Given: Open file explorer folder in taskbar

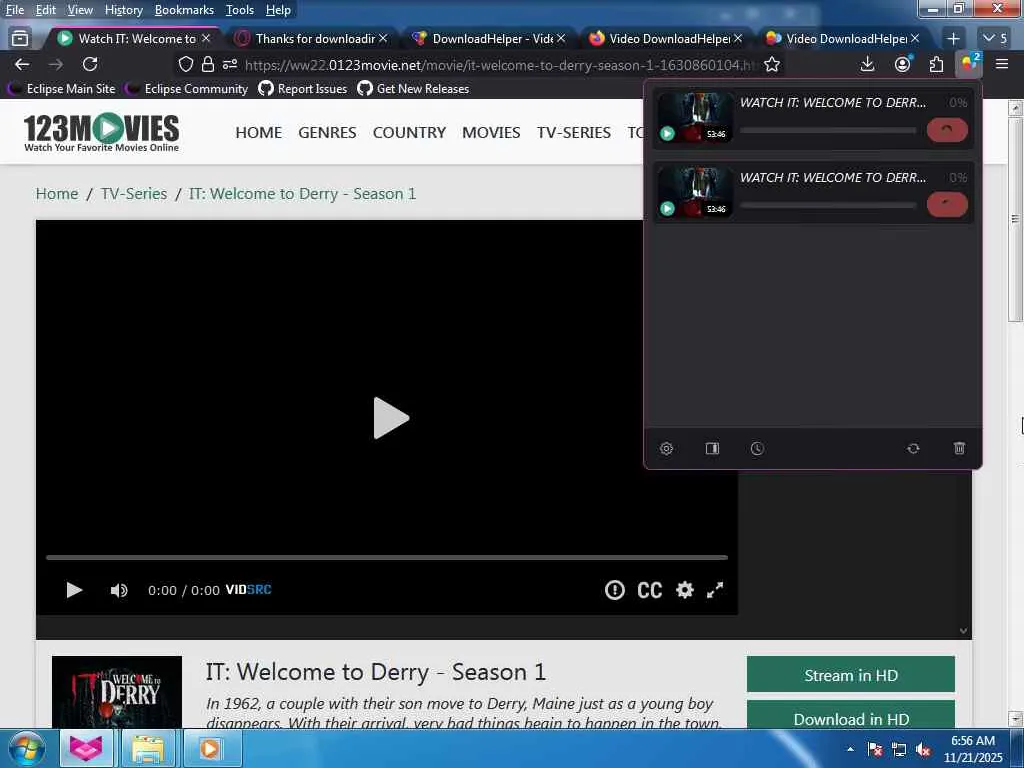Looking at the screenshot, I should tap(148, 748).
